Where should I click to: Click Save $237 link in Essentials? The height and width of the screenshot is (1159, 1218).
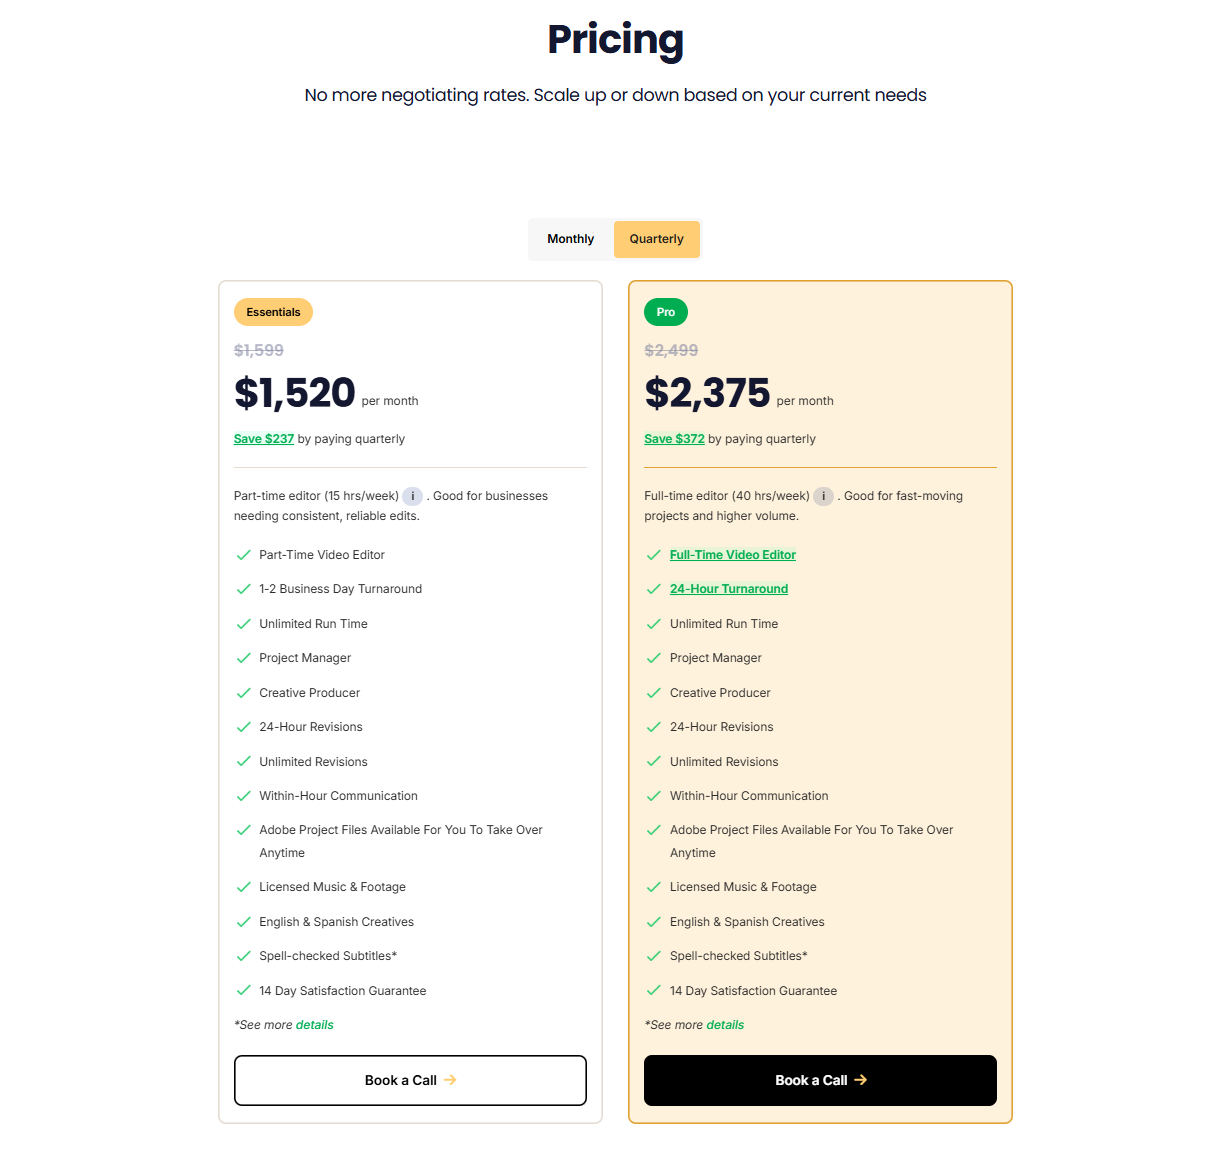[x=264, y=439]
